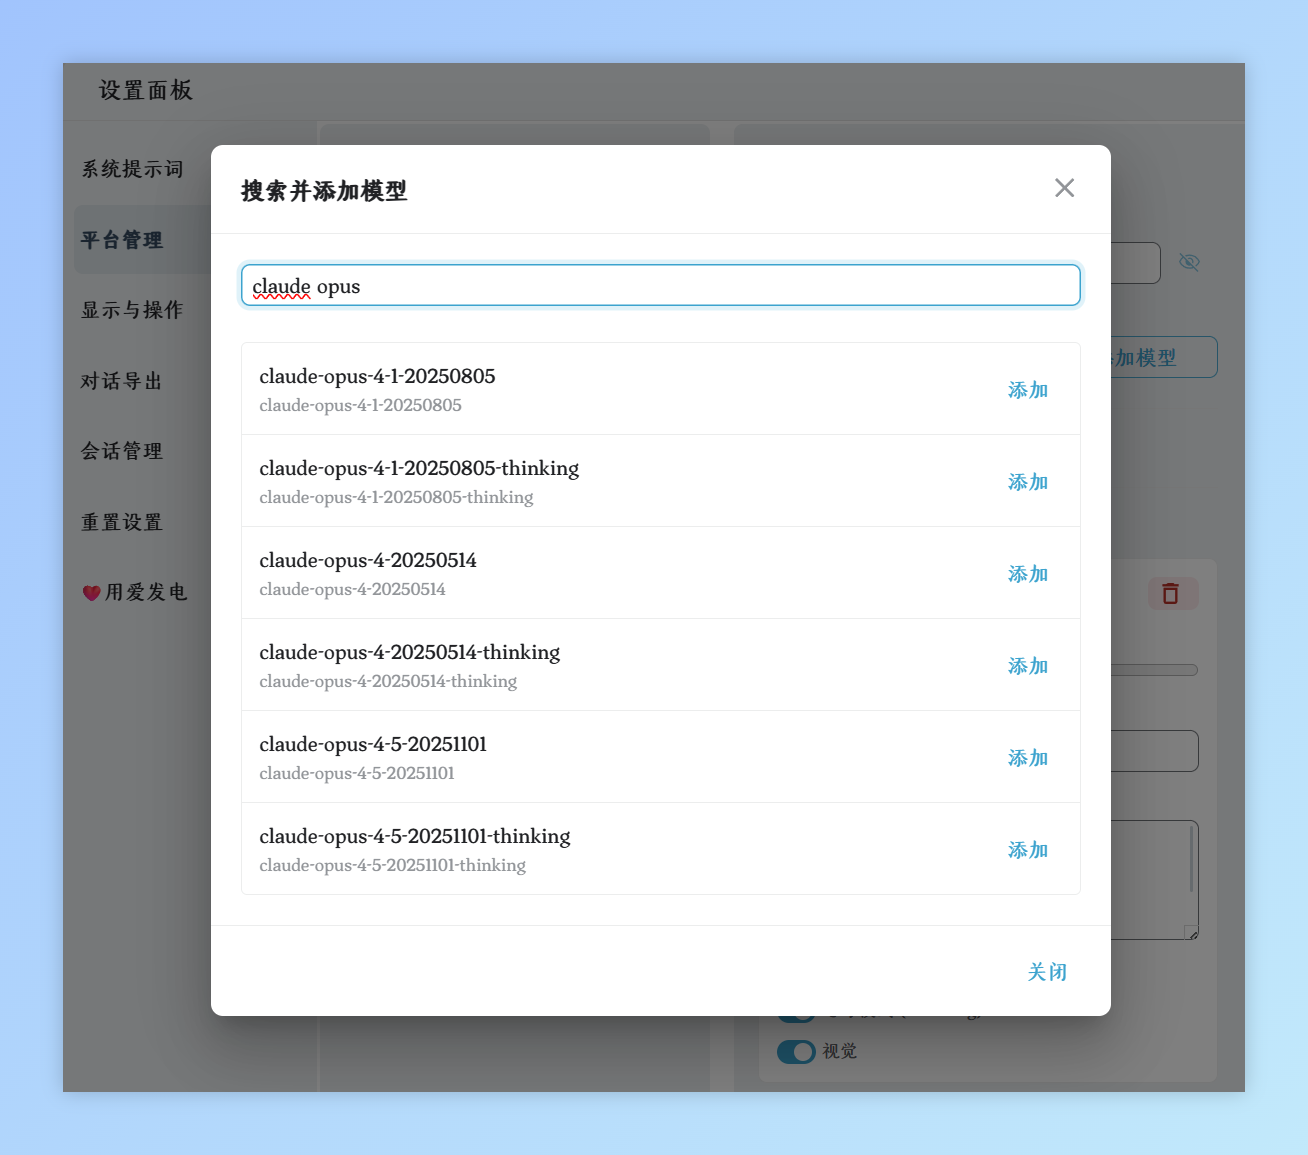Add claude-opus-4-5-20251101-thinking model

tap(1027, 850)
